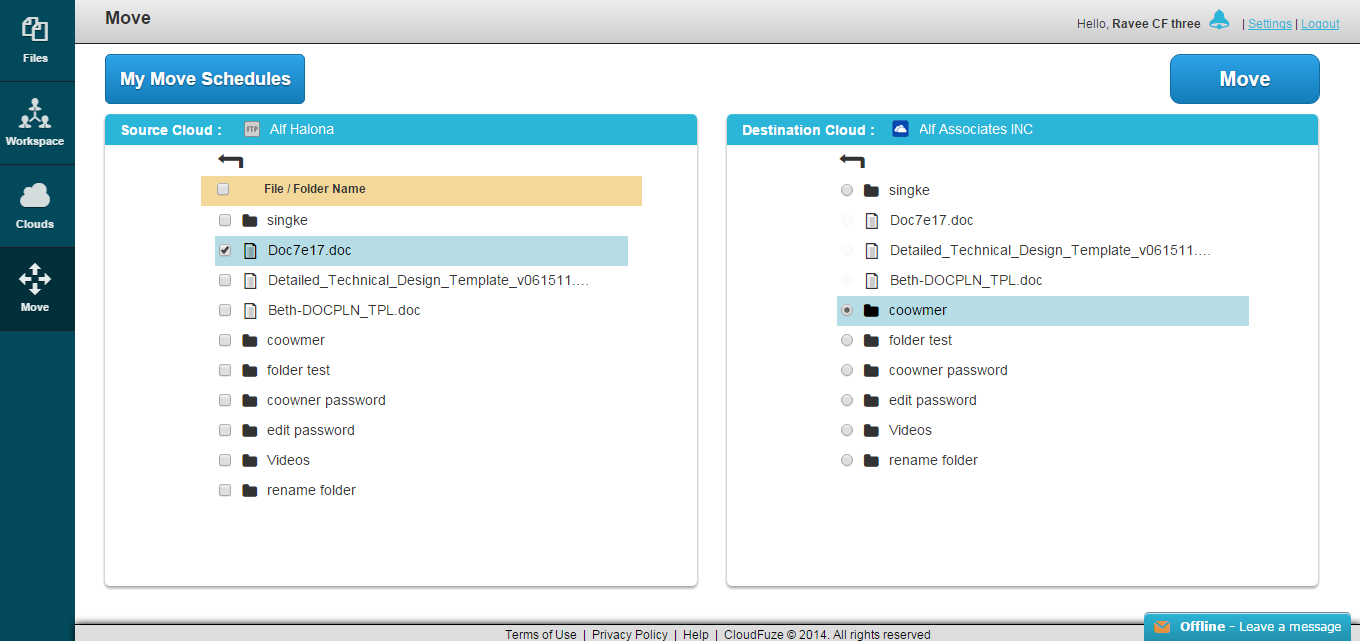Check the source Beth-DOCPLN_TPL.doc checkbox

pos(225,310)
